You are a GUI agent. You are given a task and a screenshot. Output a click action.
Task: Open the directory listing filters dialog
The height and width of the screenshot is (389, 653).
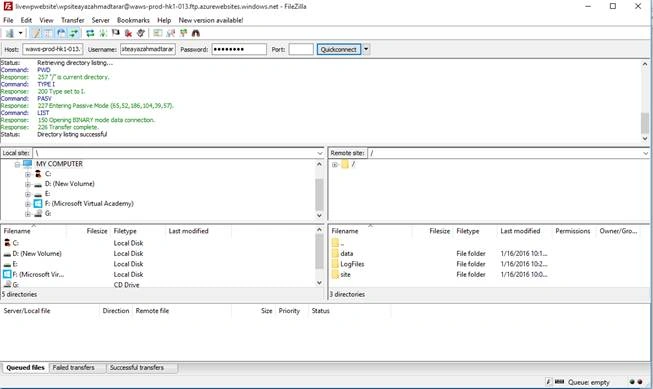coord(157,33)
